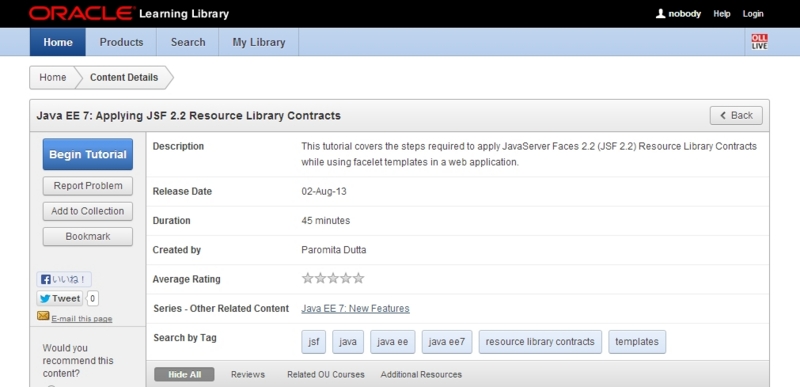Show the Additional Resources section
Screen dimensions: 800x387
(421, 374)
